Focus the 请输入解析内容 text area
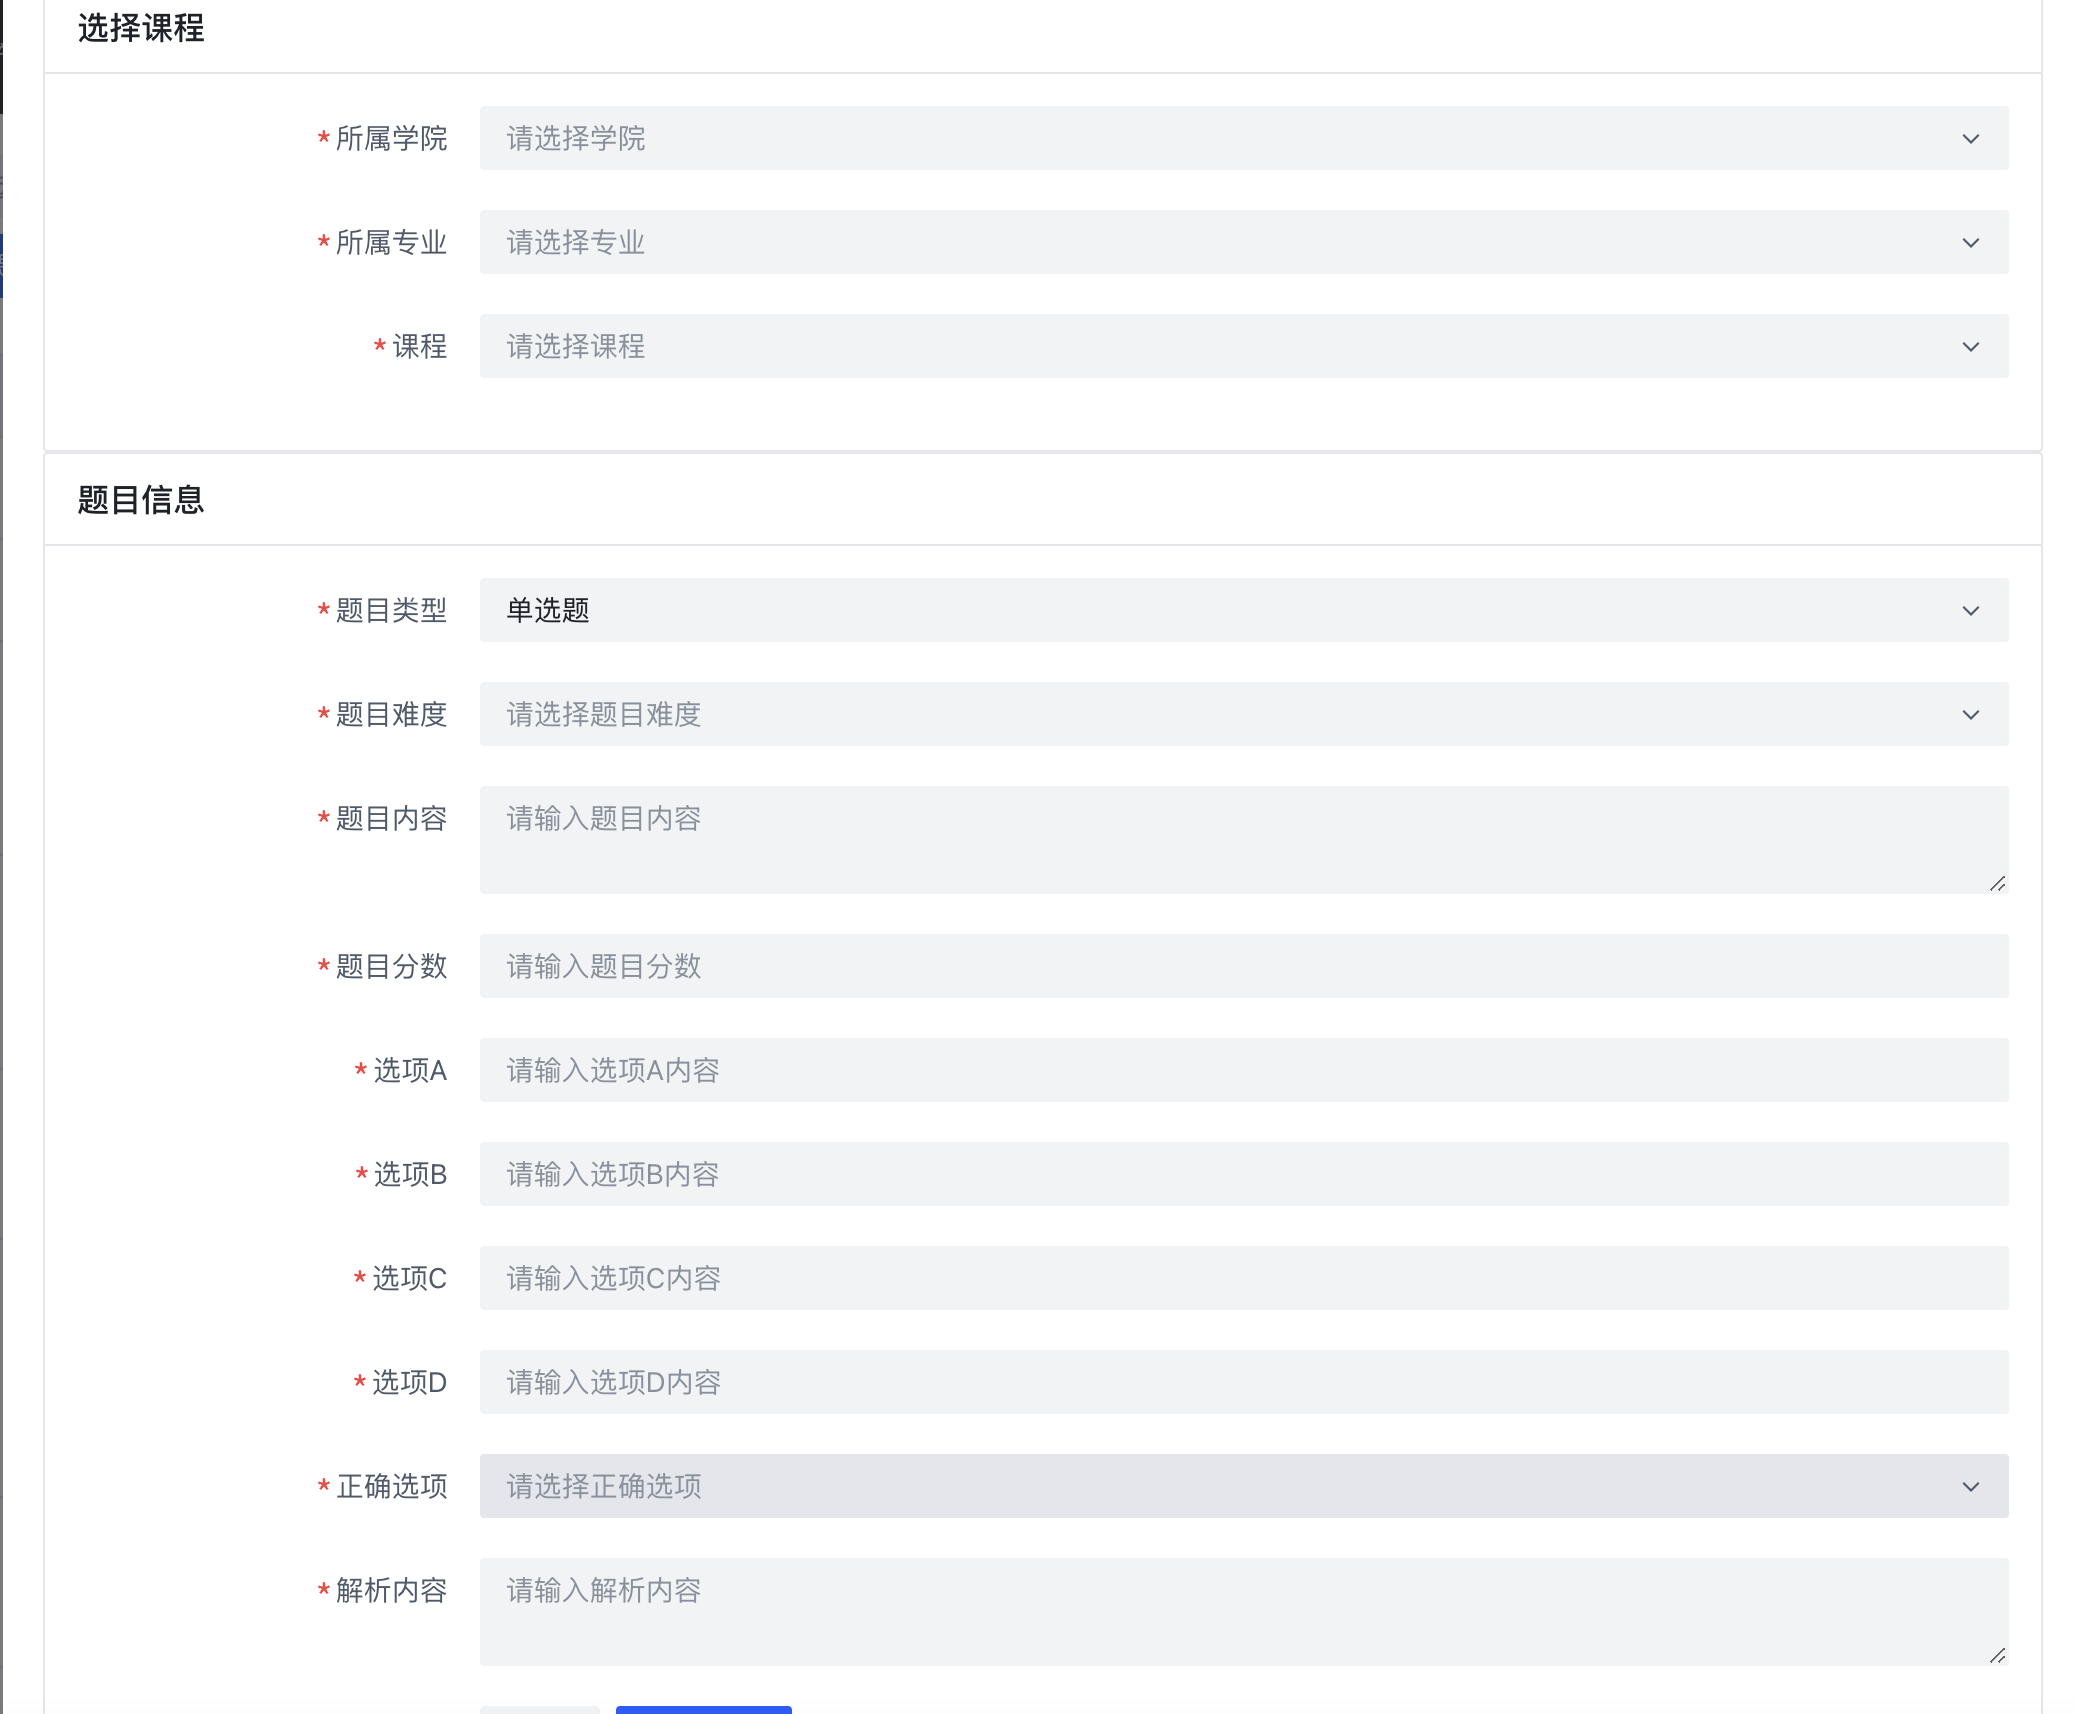 pyautogui.click(x=1244, y=1612)
